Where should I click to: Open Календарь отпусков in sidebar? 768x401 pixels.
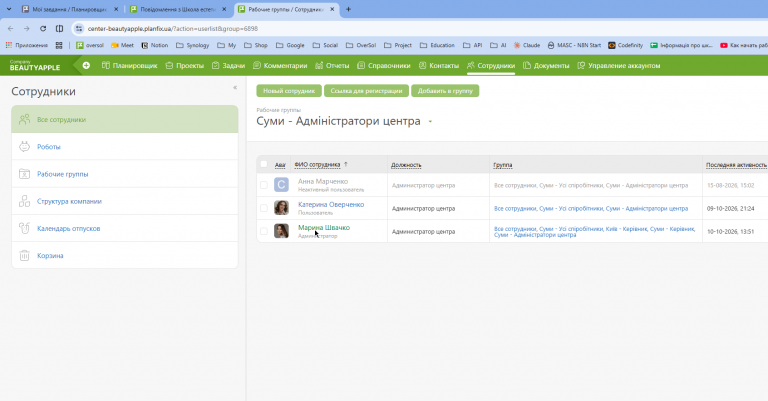point(125,228)
